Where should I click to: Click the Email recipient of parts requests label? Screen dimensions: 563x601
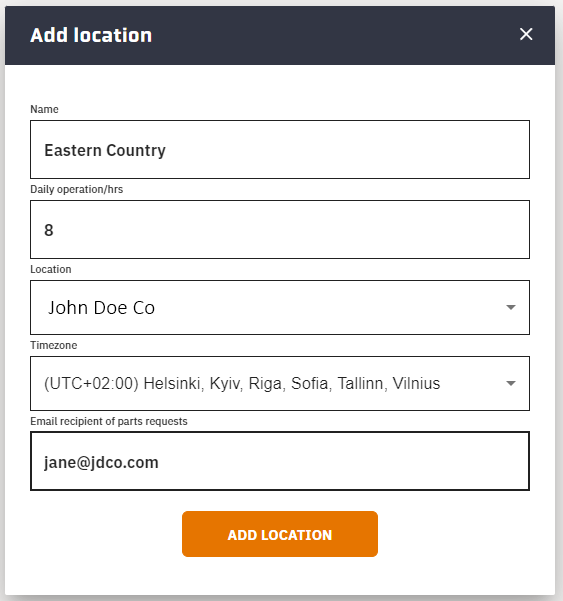(109, 421)
